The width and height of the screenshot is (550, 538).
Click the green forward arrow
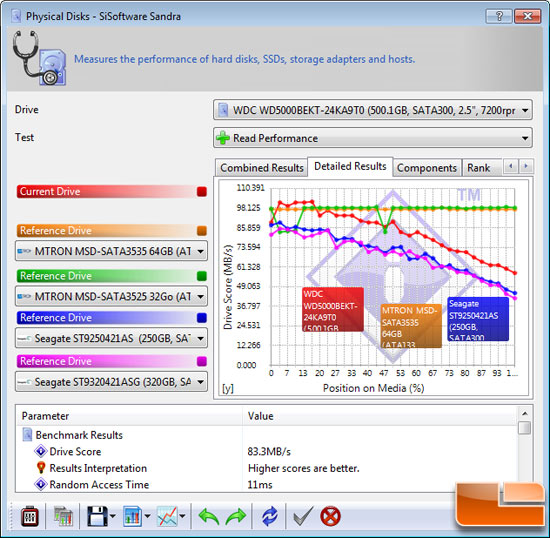click(236, 516)
